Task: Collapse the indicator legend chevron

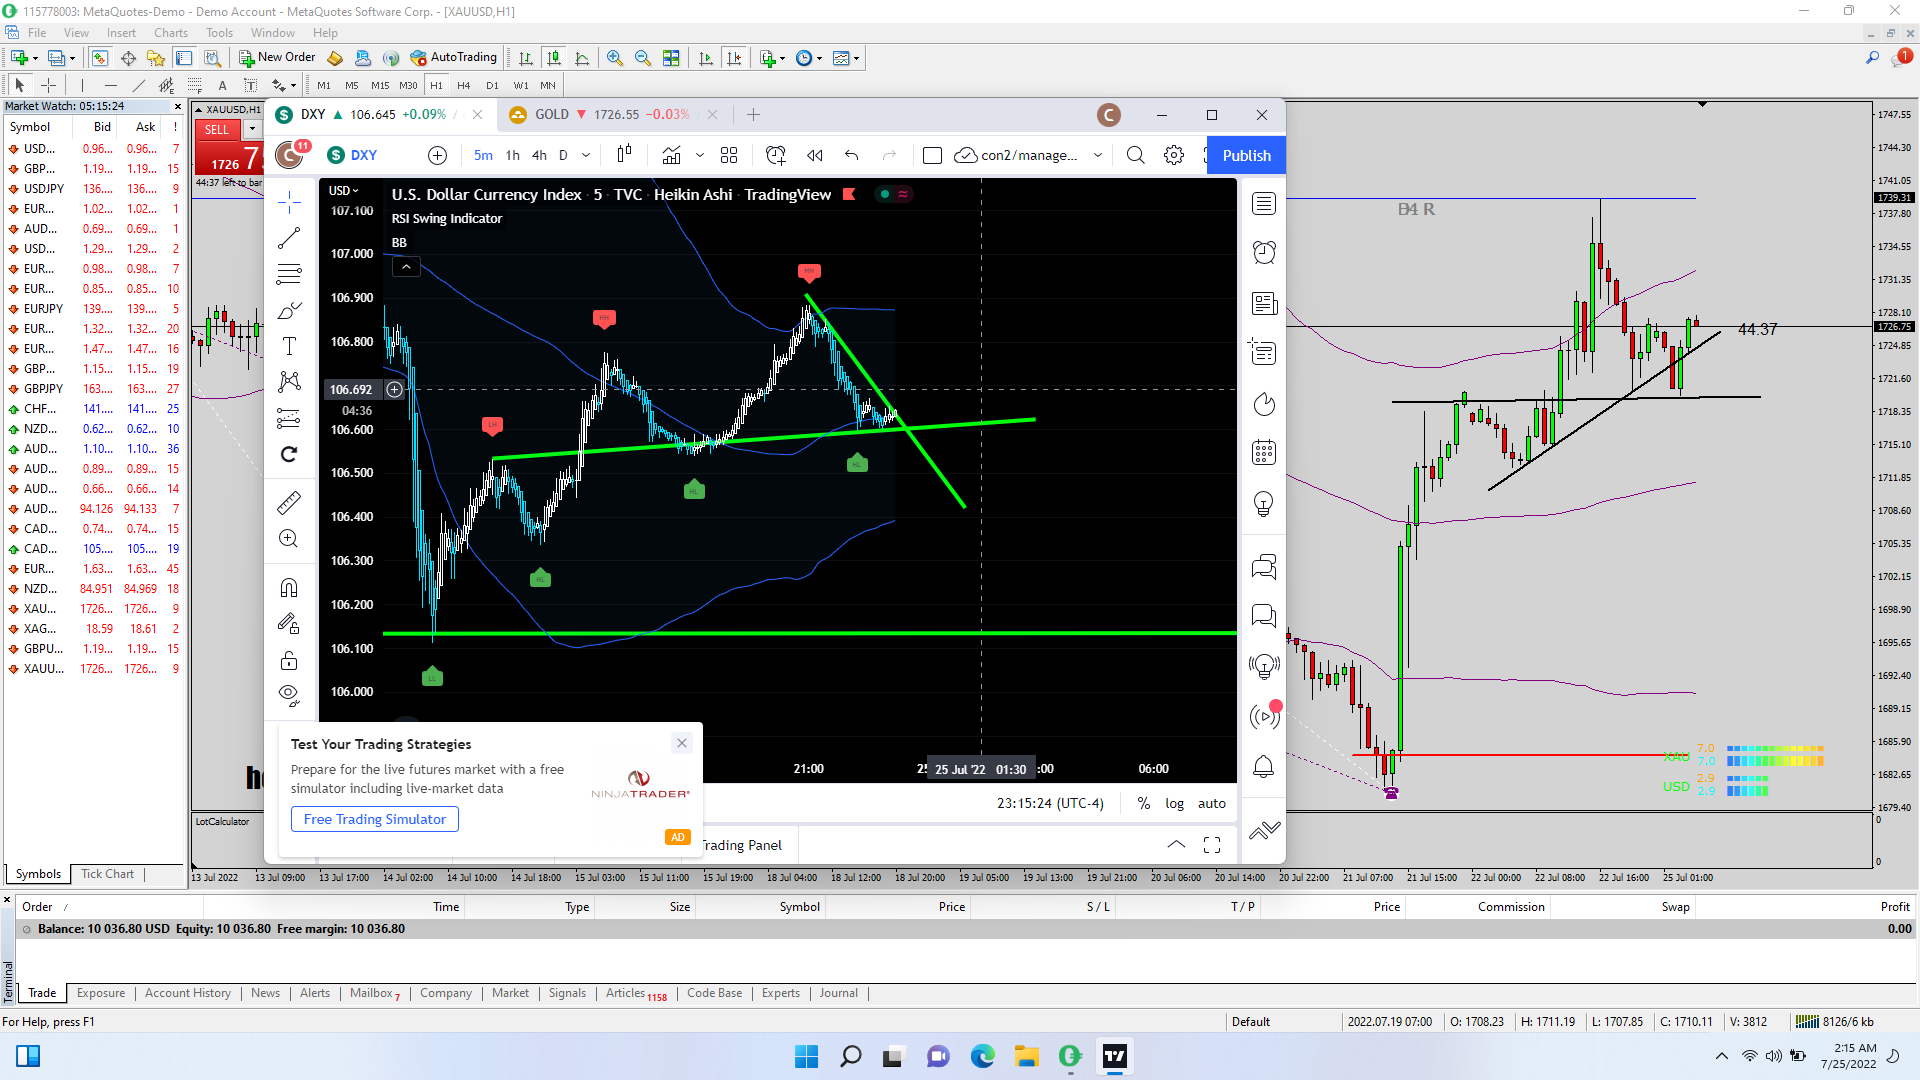Action: click(x=406, y=267)
